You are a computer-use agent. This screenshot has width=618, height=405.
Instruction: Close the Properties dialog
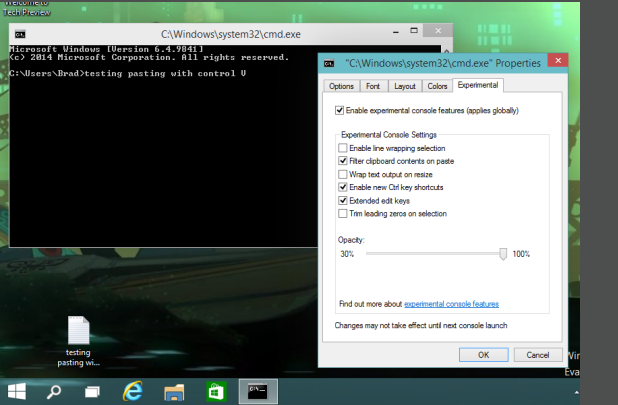[558, 60]
